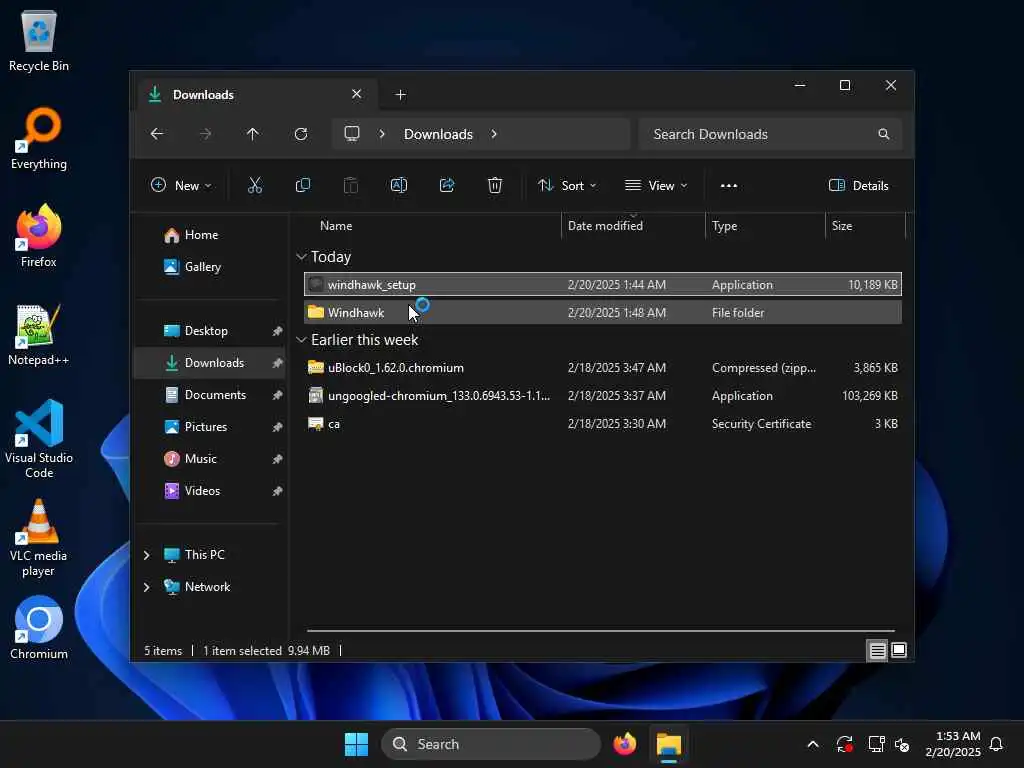1024x768 pixels.
Task: Show hidden system tray icons chevron
Action: [813, 744]
